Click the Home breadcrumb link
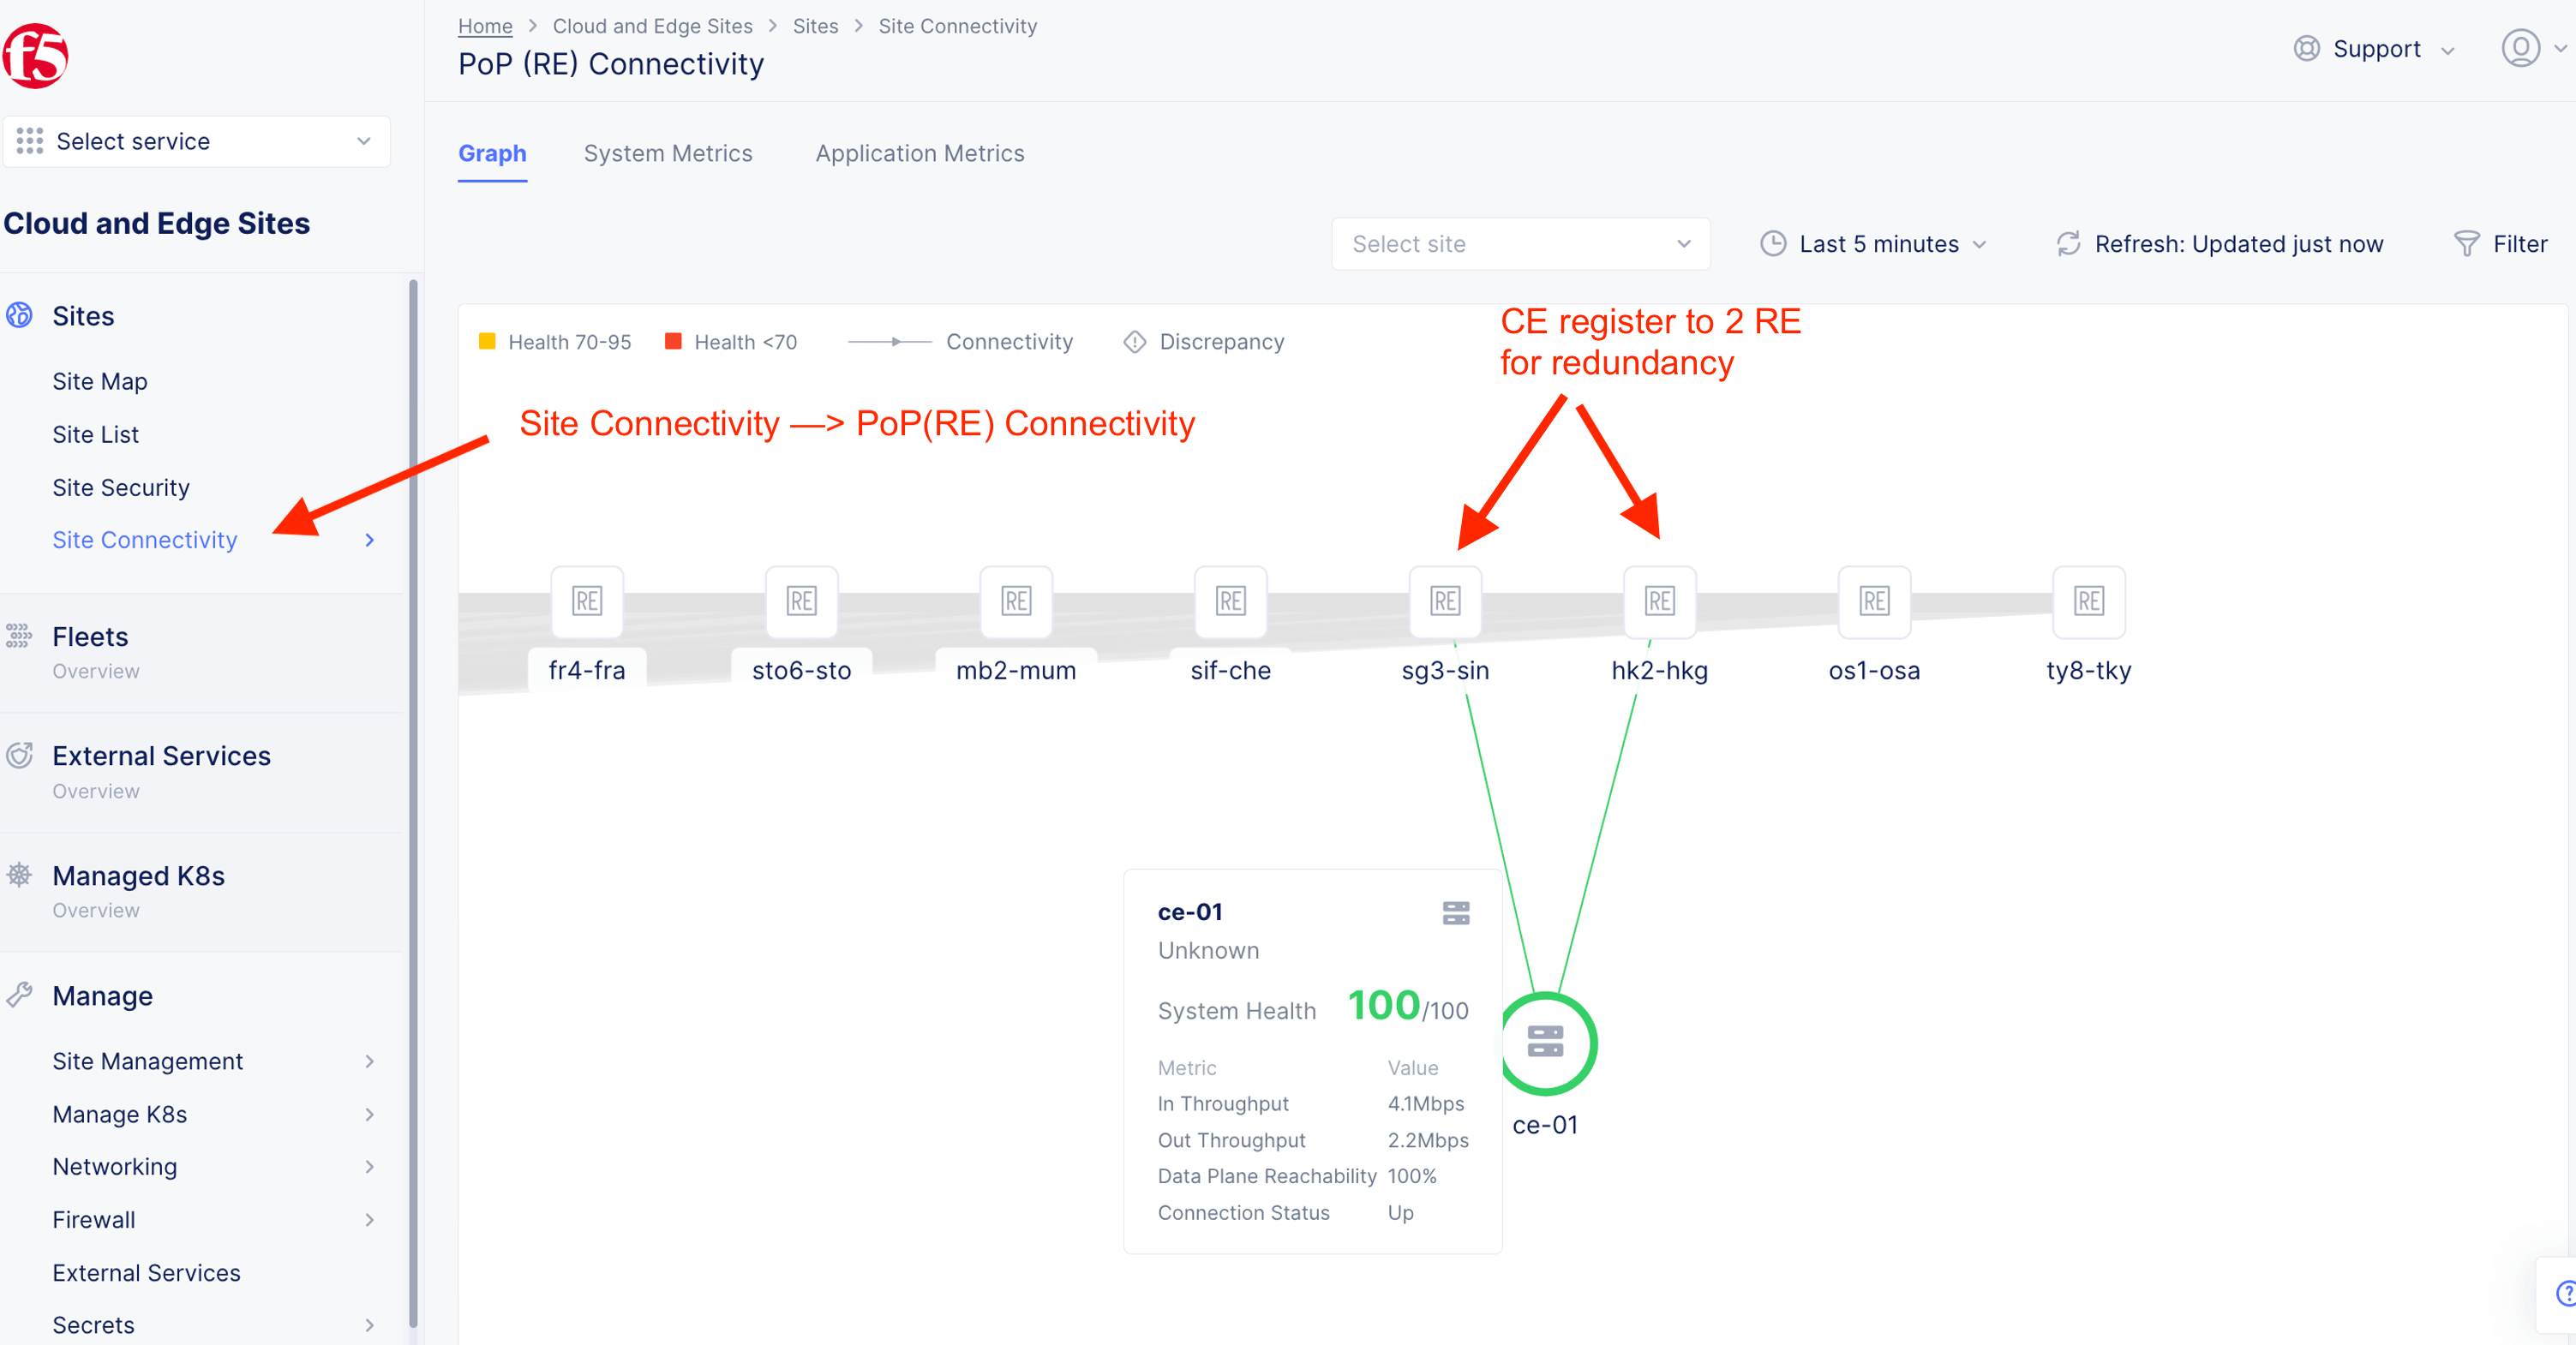 tap(485, 26)
